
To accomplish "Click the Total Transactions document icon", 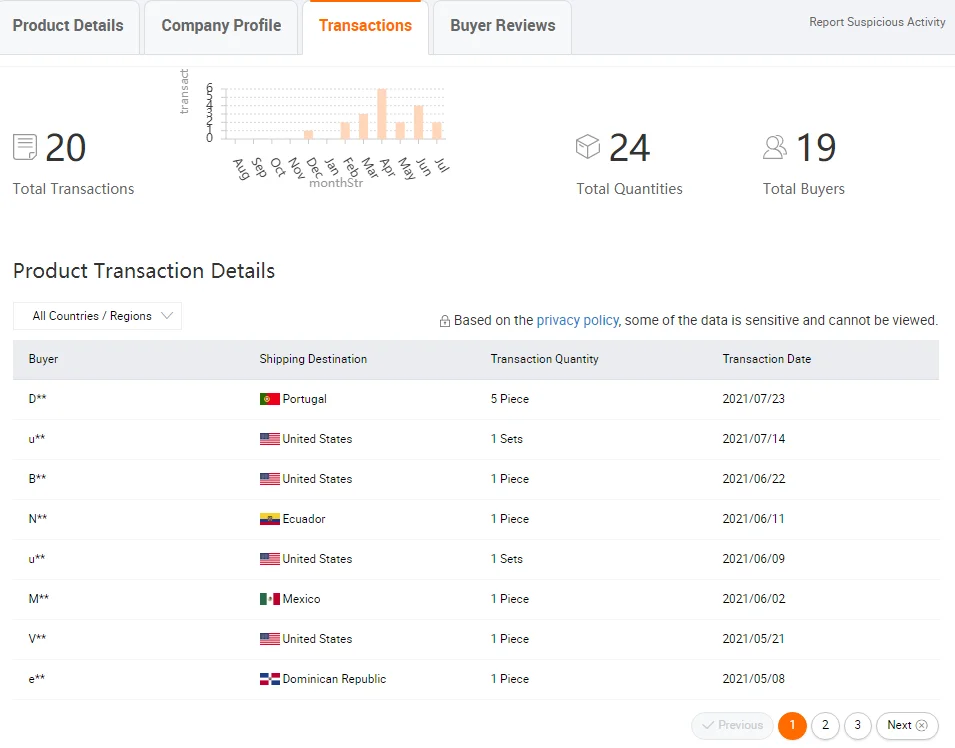I will 25,147.
